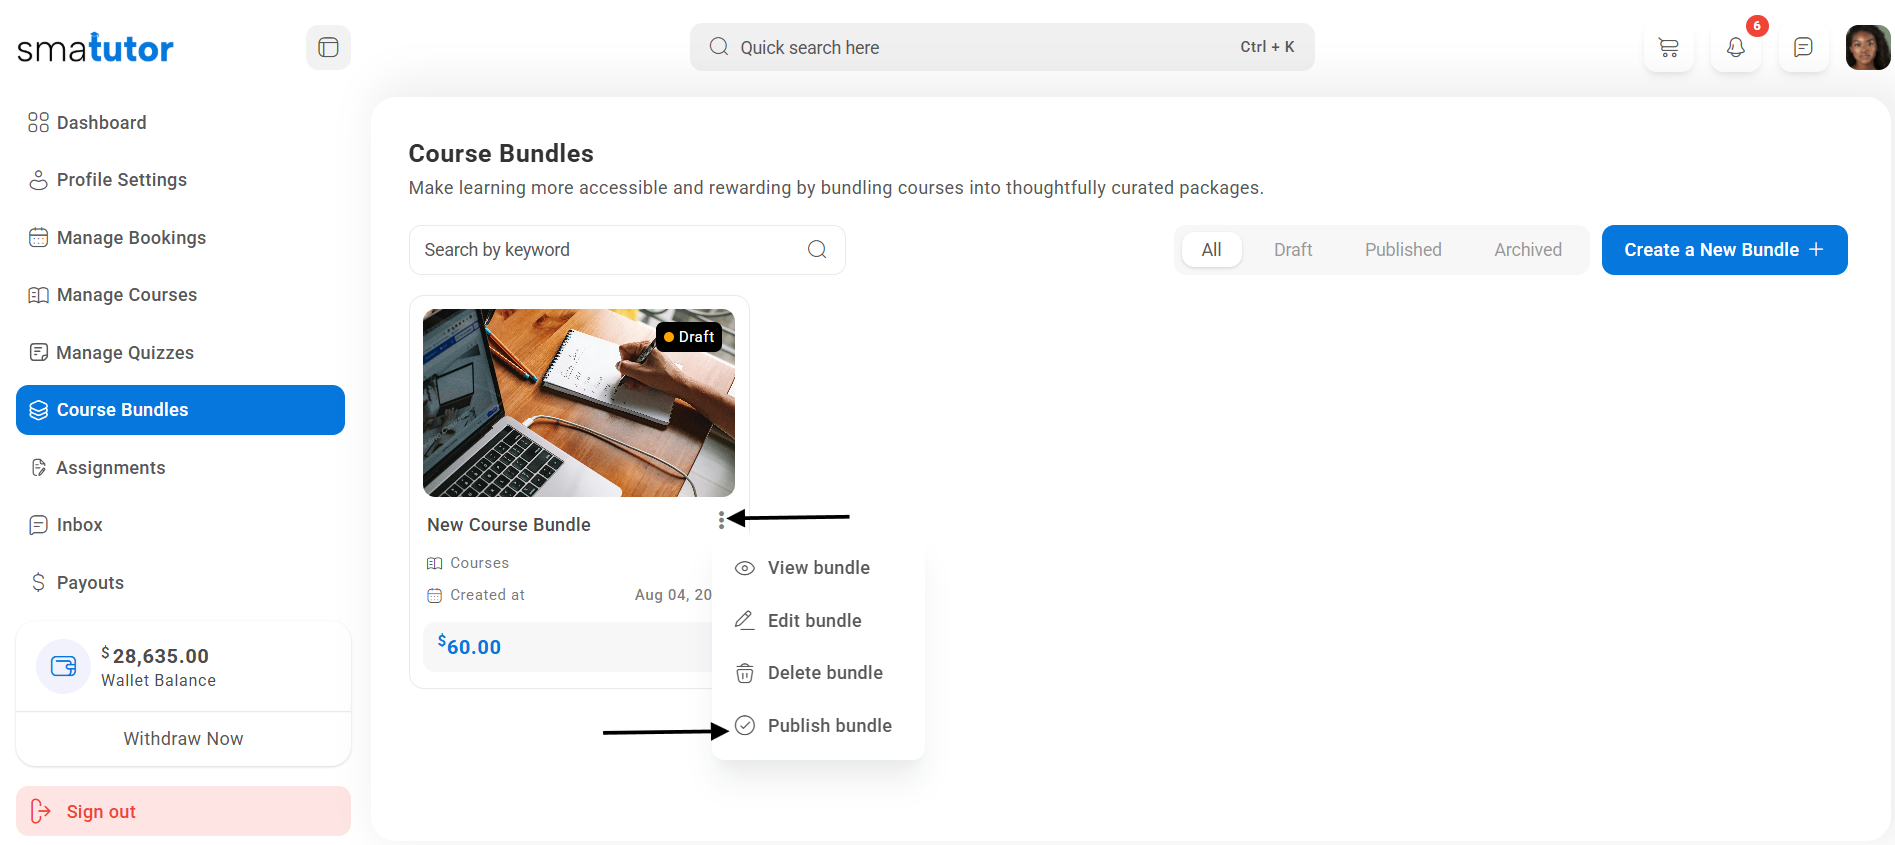Select Delete bundle option

tap(824, 673)
